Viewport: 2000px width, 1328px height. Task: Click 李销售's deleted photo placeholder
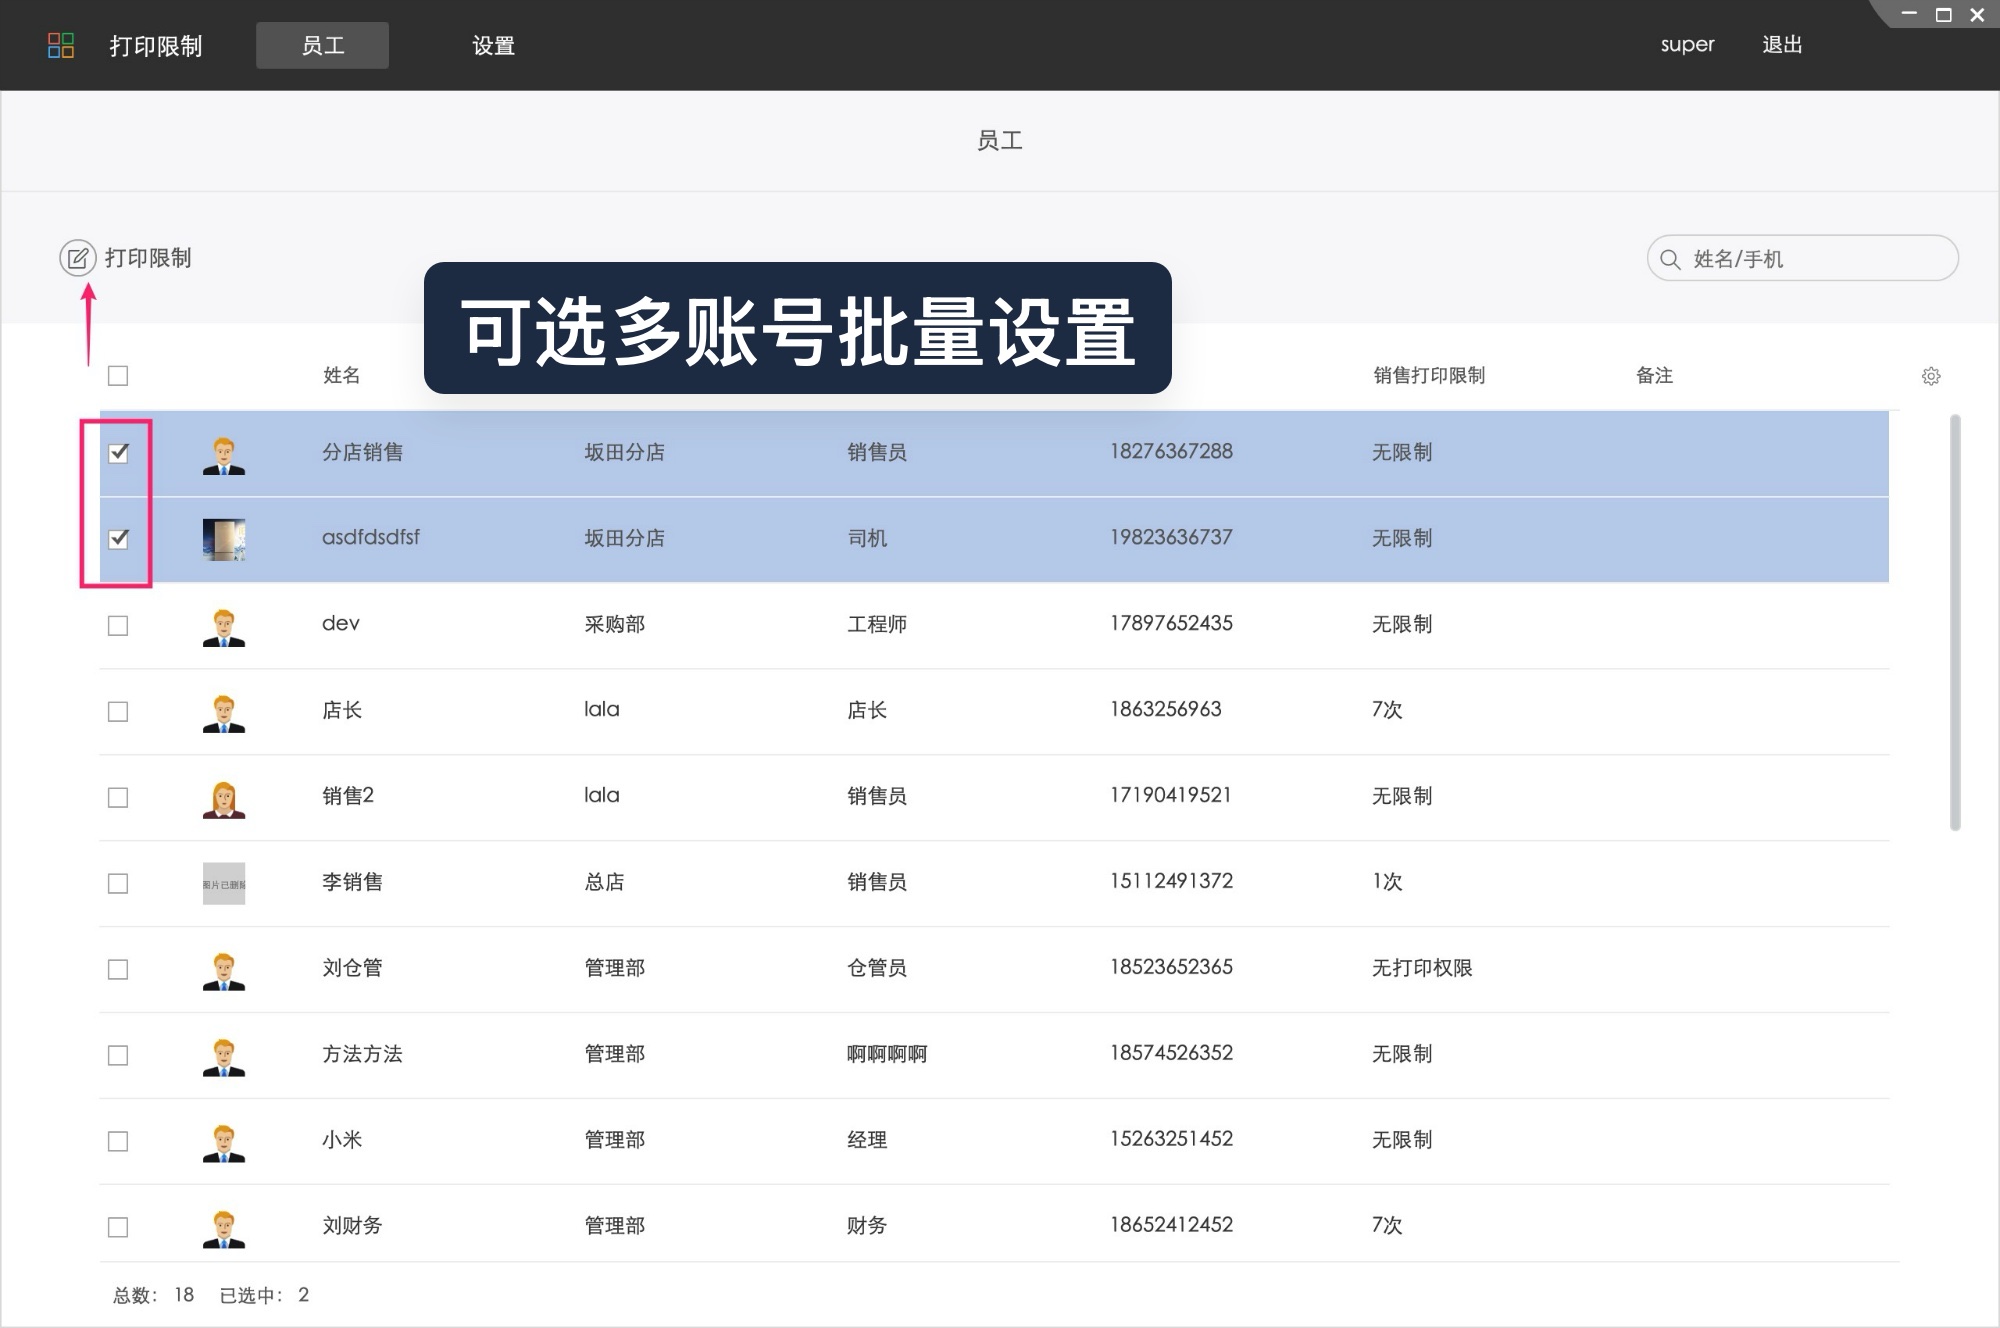(224, 883)
